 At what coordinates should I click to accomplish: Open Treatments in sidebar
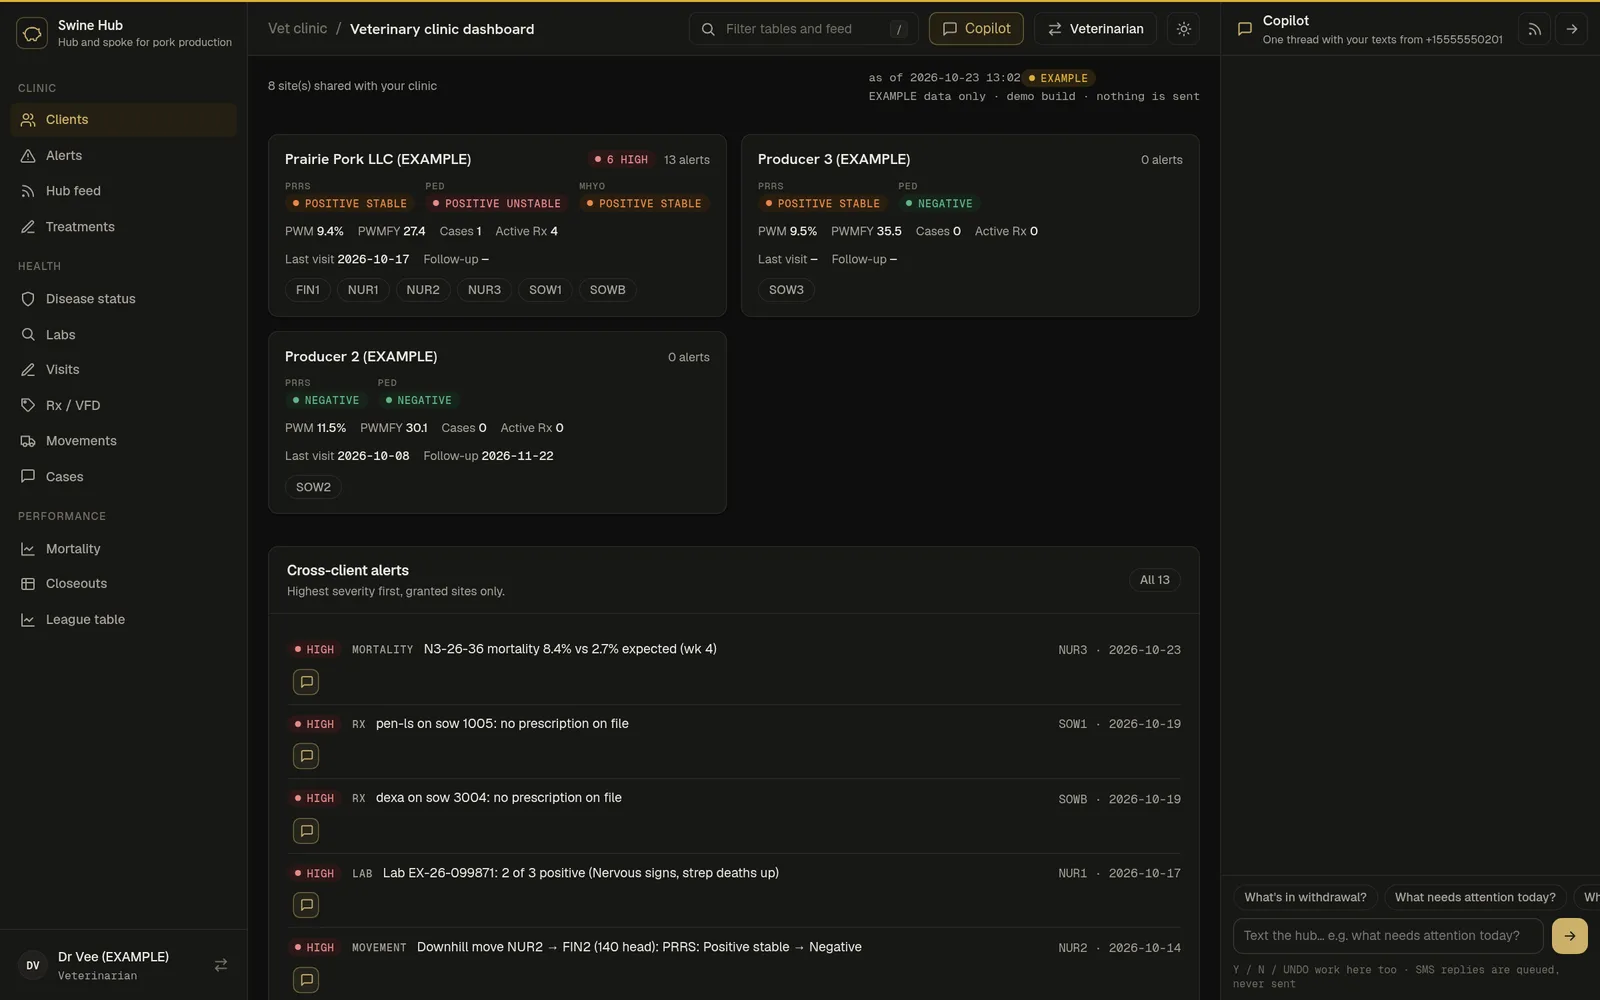(124, 227)
